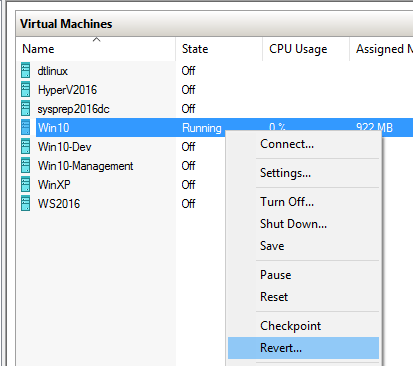Choose Shut Down... menu entry

click(x=303, y=224)
